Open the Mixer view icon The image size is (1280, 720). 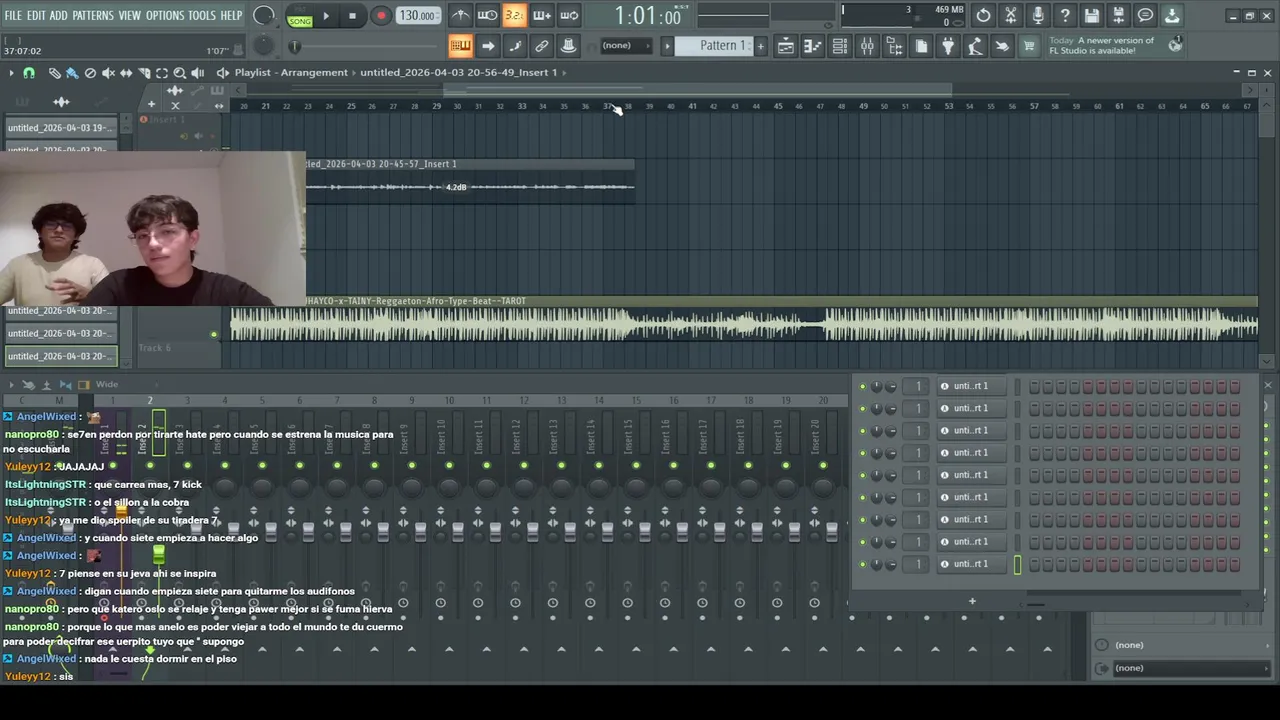coord(867,46)
